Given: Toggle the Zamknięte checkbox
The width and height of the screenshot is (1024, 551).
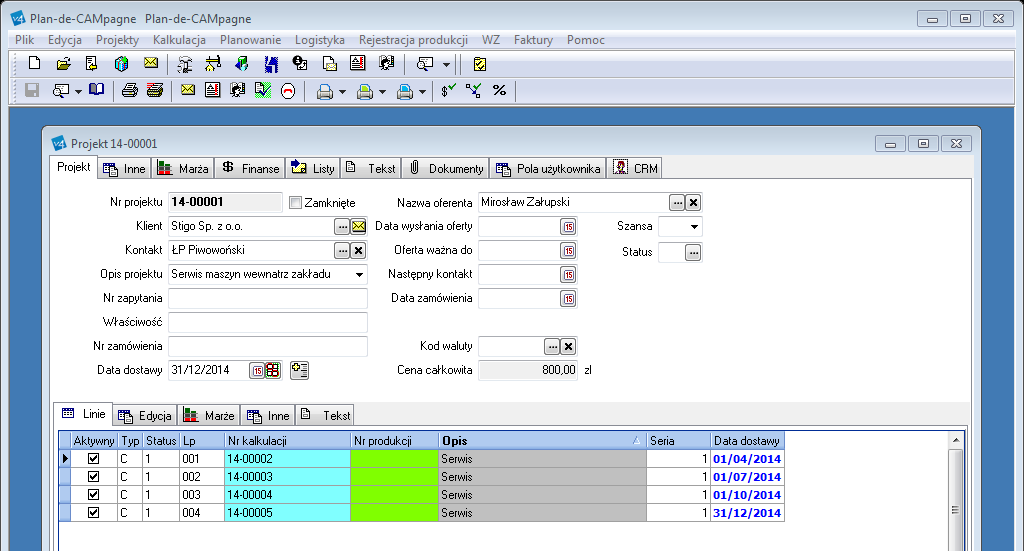Looking at the screenshot, I should 295,203.
